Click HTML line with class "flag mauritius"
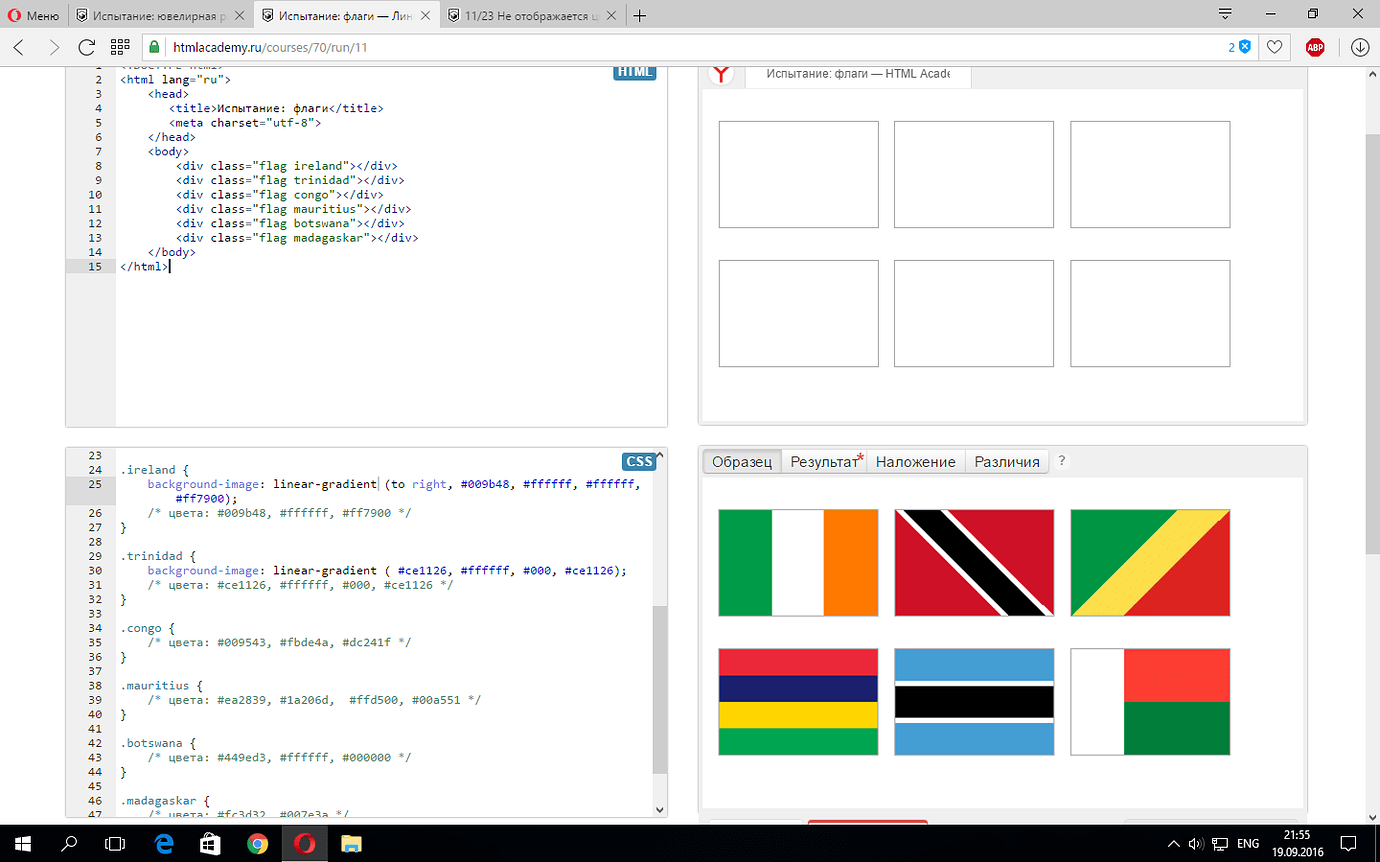This screenshot has height=862, width=1380. click(x=293, y=209)
